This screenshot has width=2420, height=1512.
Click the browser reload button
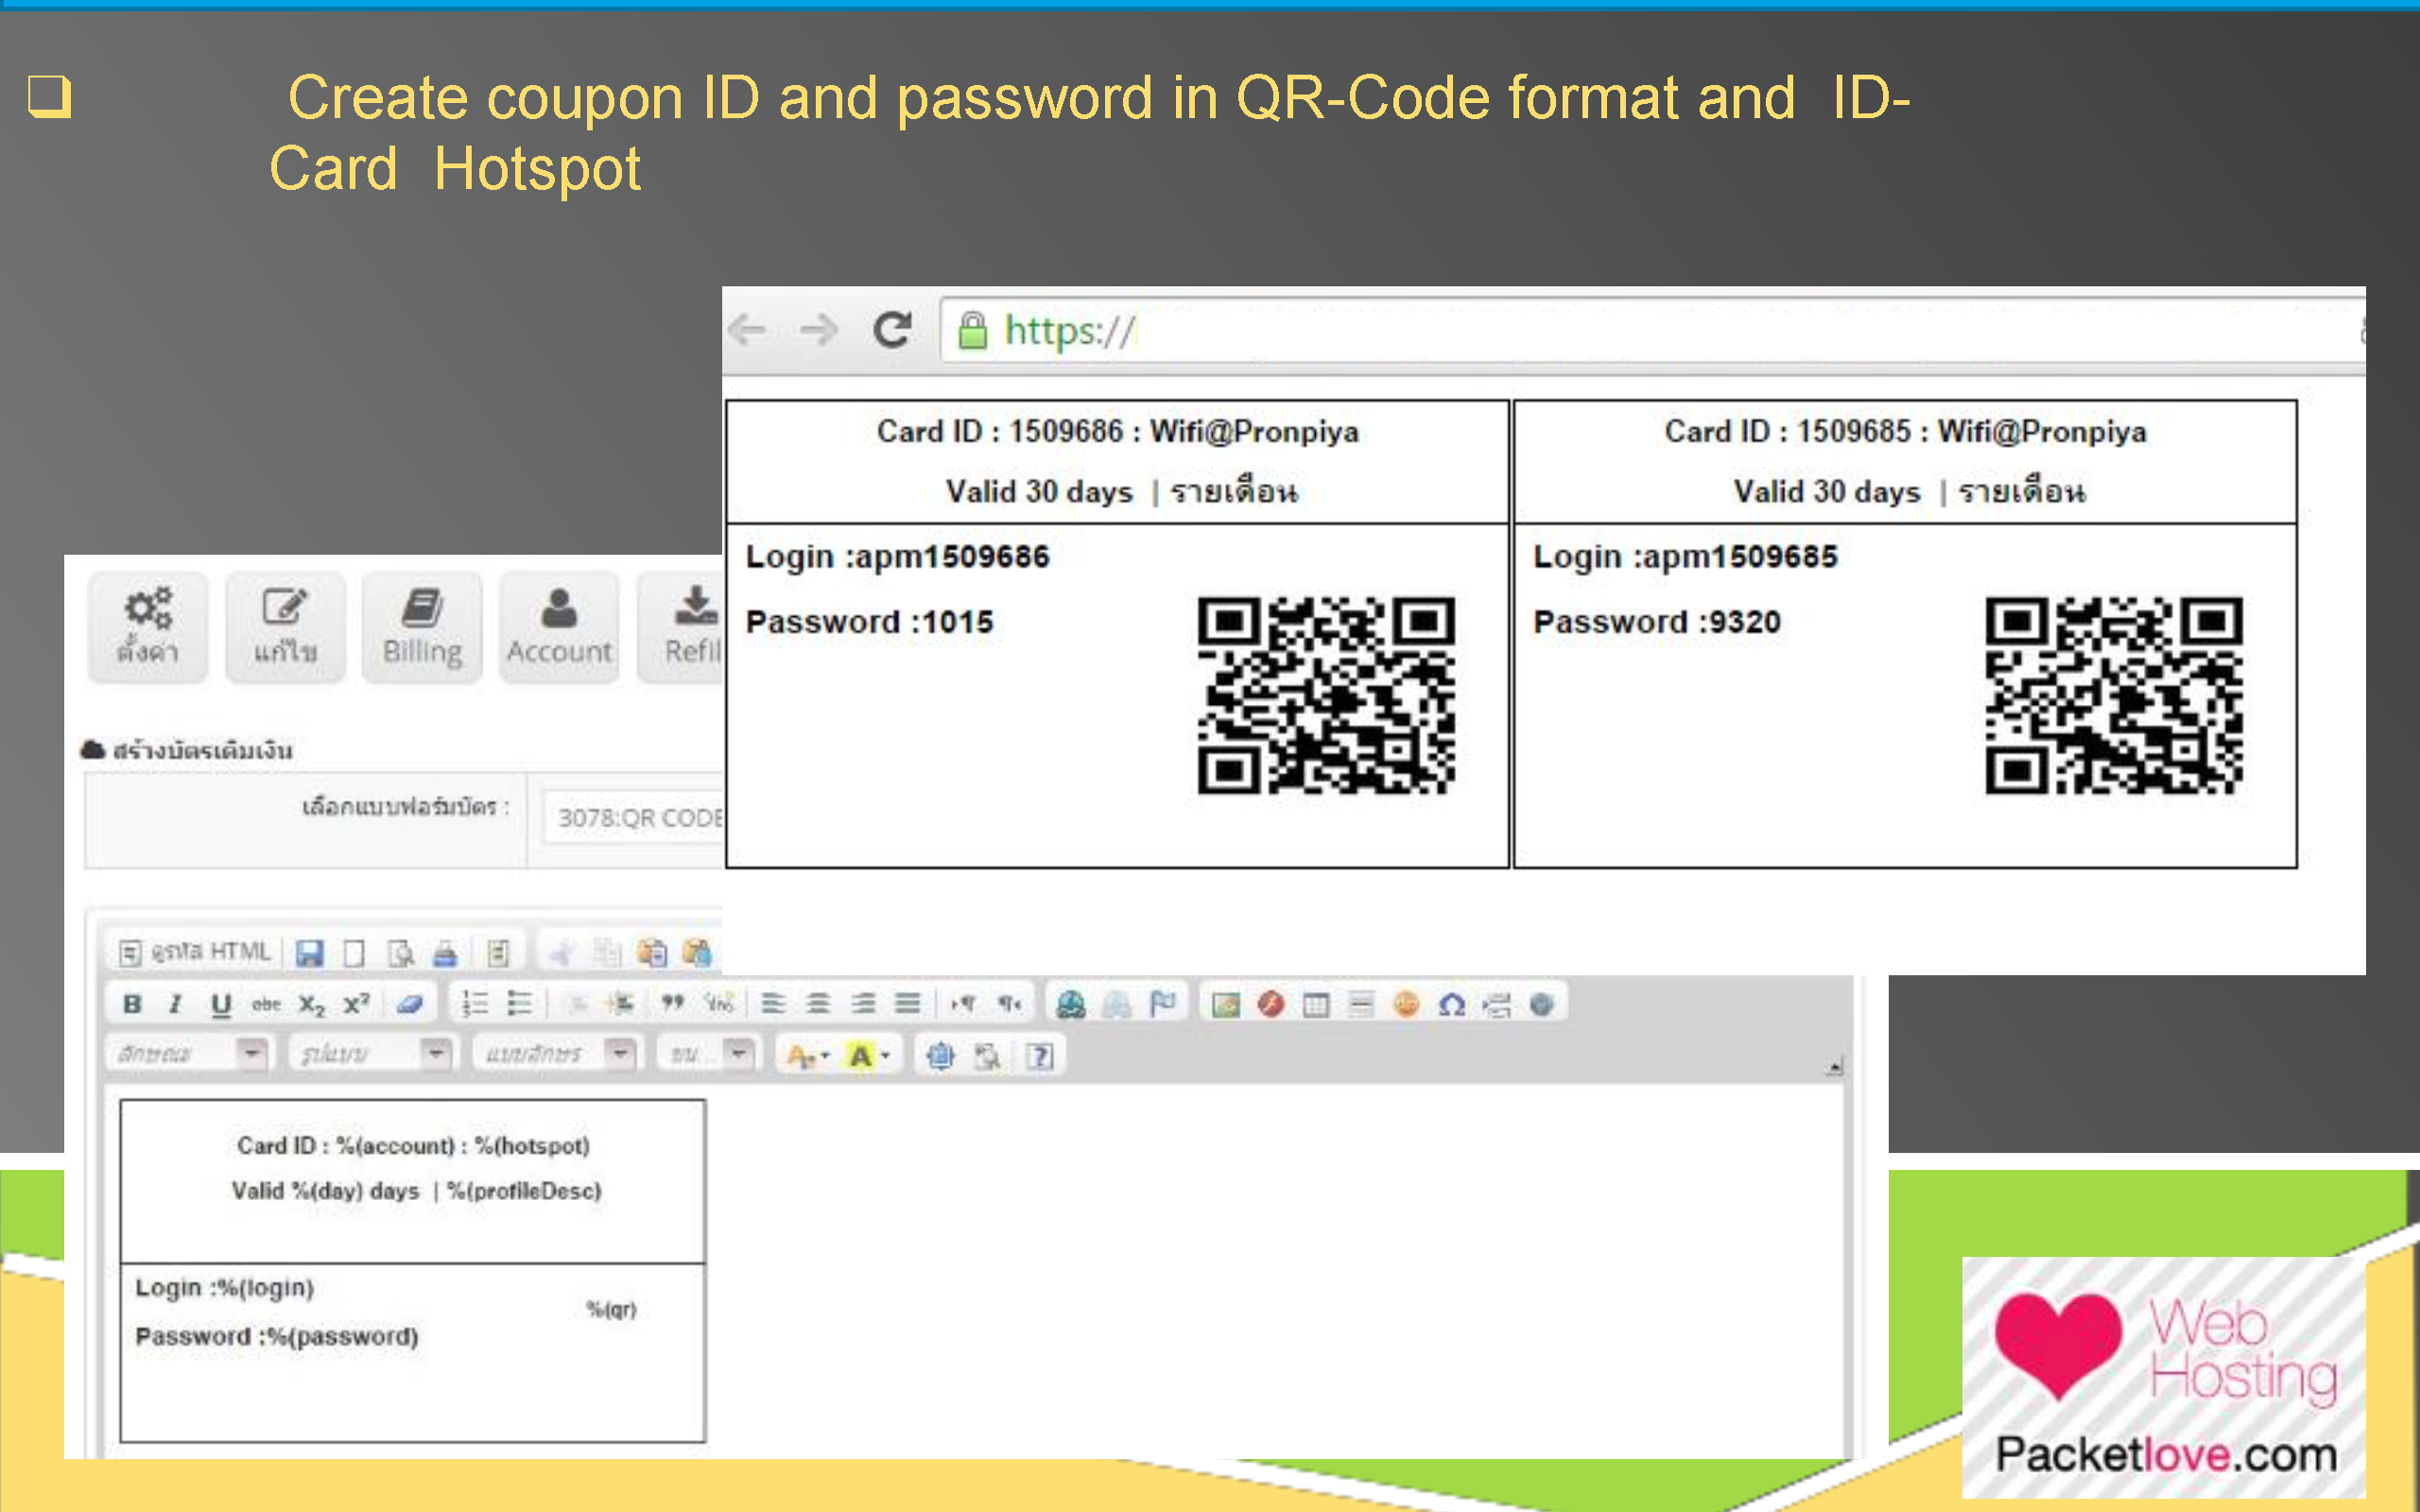pos(893,330)
